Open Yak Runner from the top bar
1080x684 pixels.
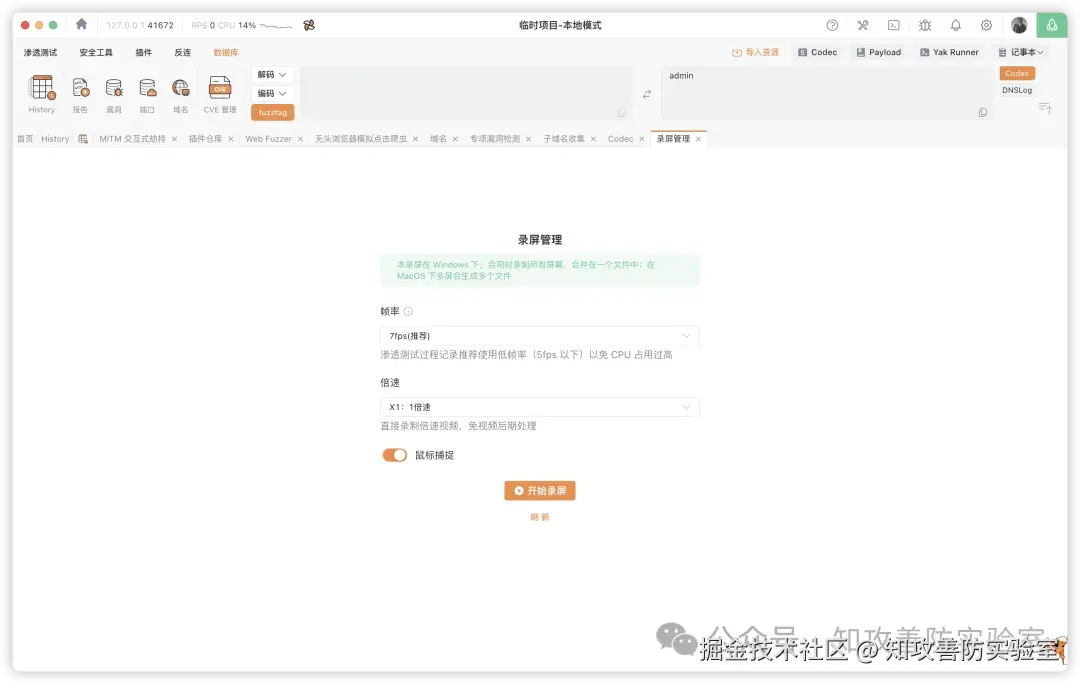(x=948, y=51)
